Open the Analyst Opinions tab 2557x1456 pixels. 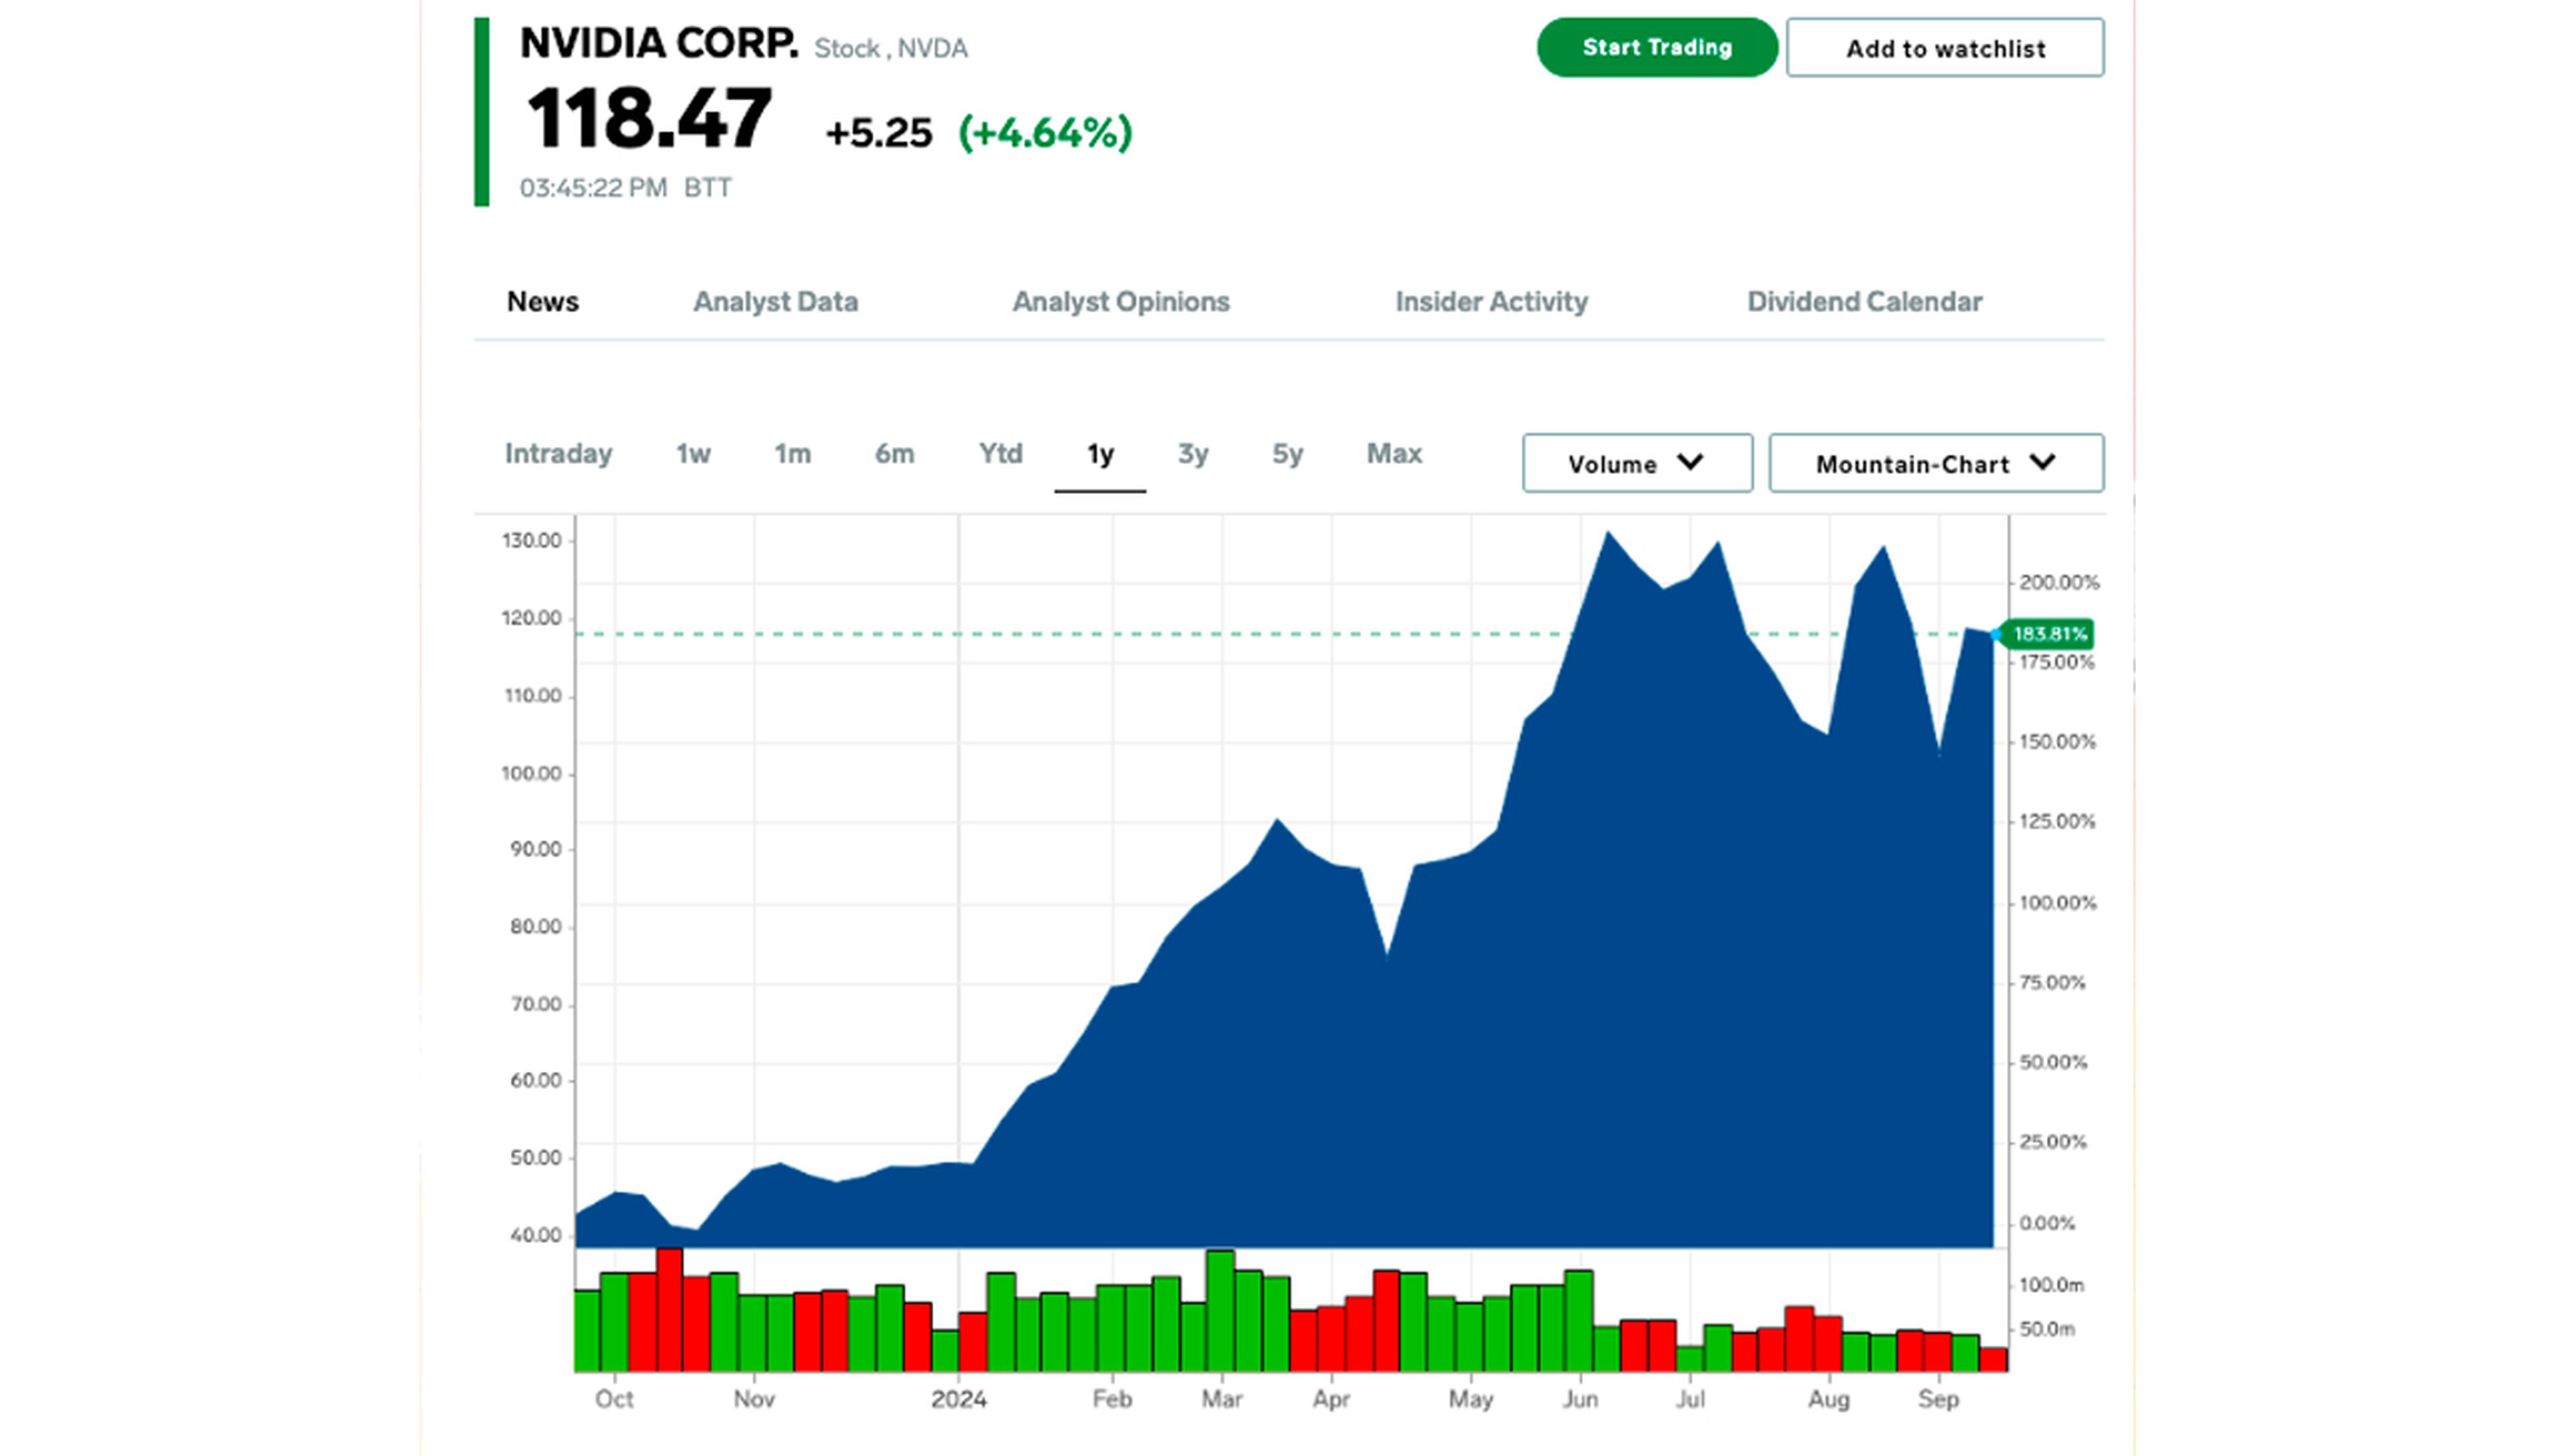pyautogui.click(x=1120, y=302)
